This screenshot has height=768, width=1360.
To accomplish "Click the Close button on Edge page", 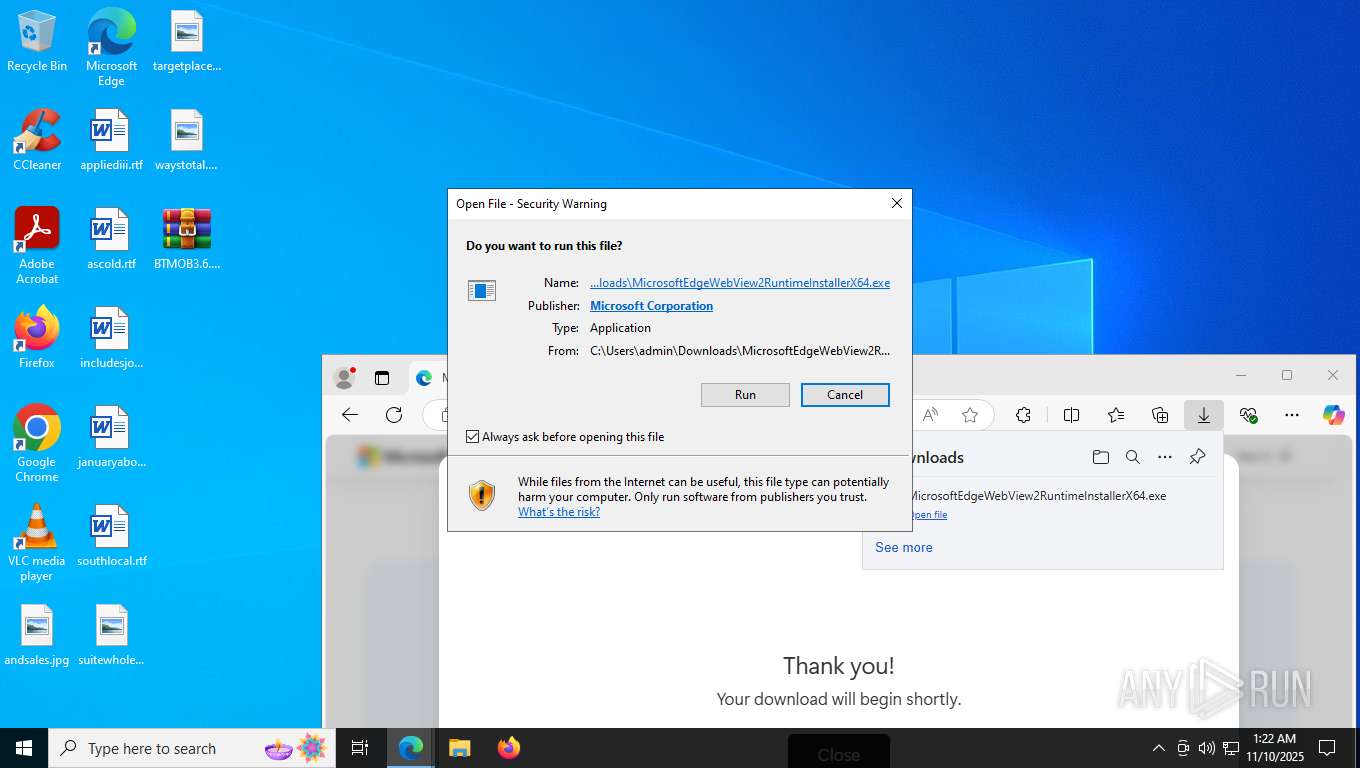I will 839,753.
